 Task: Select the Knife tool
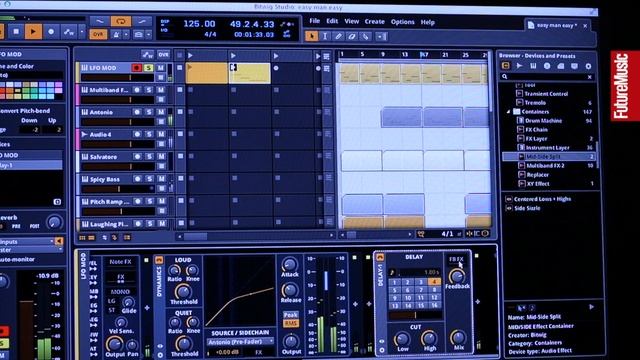pyautogui.click(x=366, y=36)
